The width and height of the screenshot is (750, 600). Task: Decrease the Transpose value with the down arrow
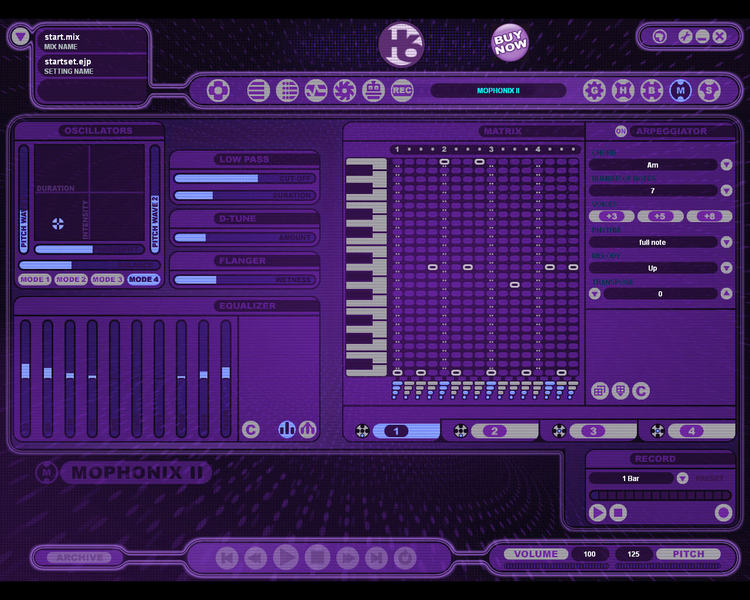point(595,294)
